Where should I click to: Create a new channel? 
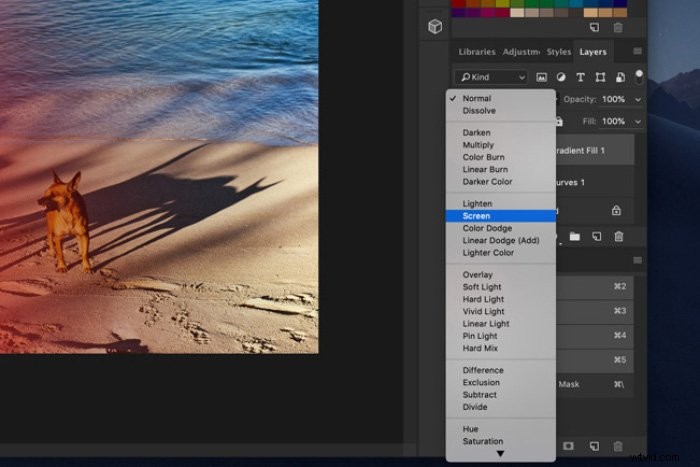pos(594,446)
